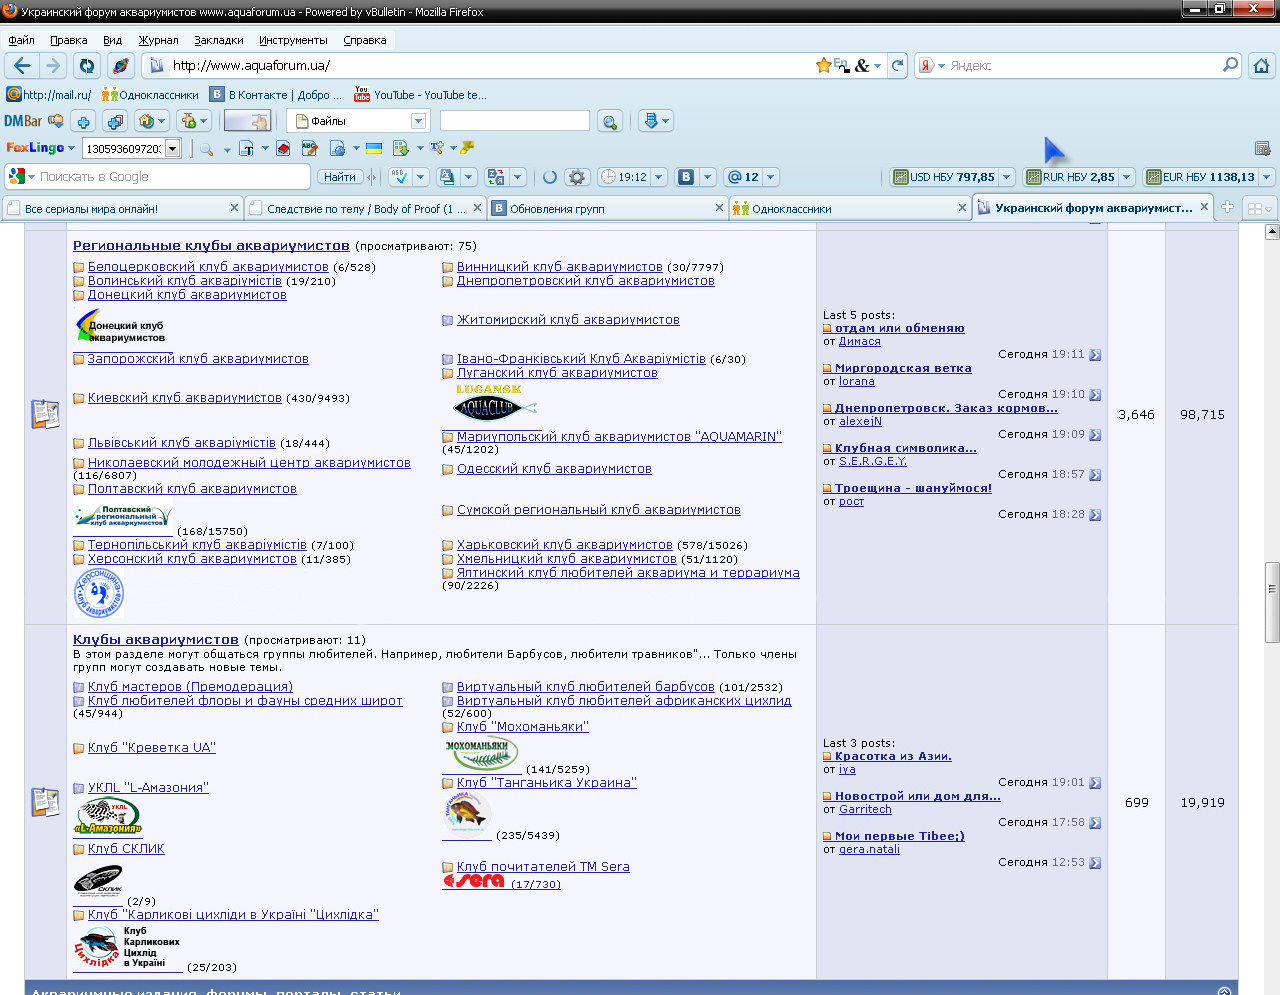Click the spell check ABC icon in FoxLingo bar
The image size is (1280, 995).
[x=309, y=148]
